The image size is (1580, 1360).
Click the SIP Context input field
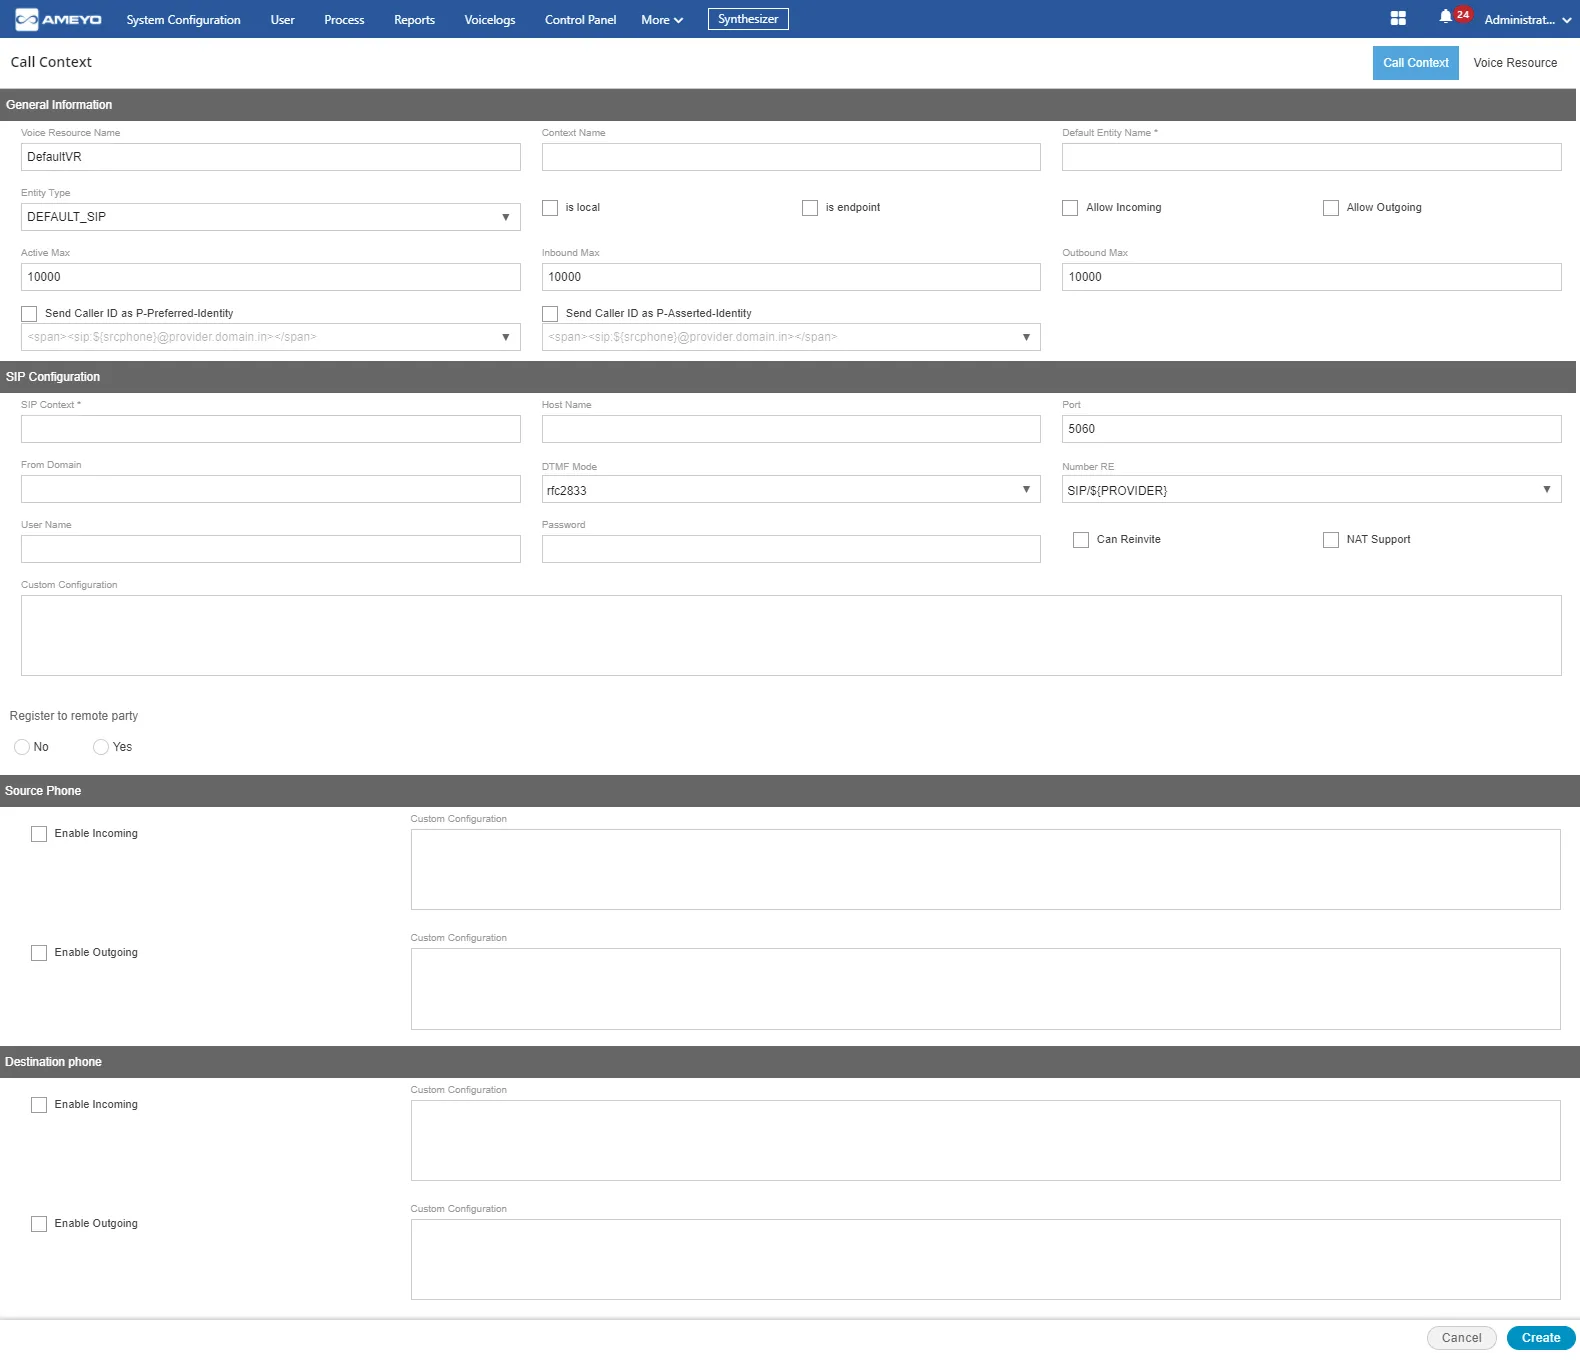[271, 429]
